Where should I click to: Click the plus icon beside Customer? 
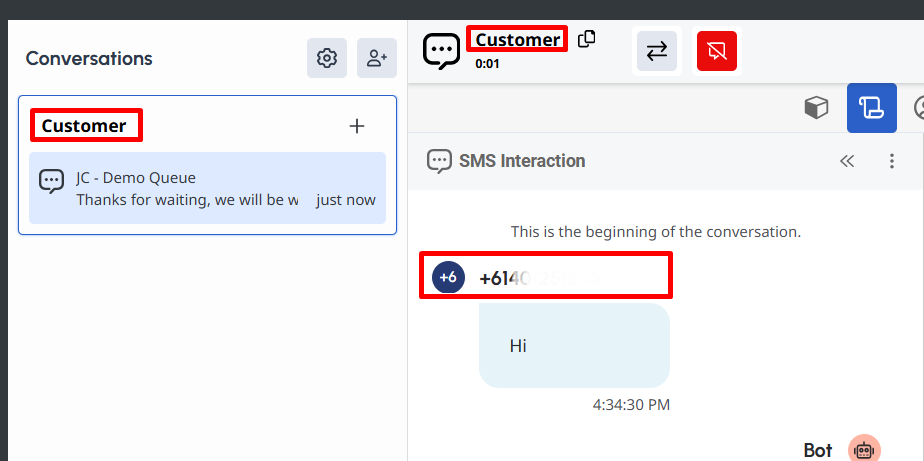[x=357, y=126]
